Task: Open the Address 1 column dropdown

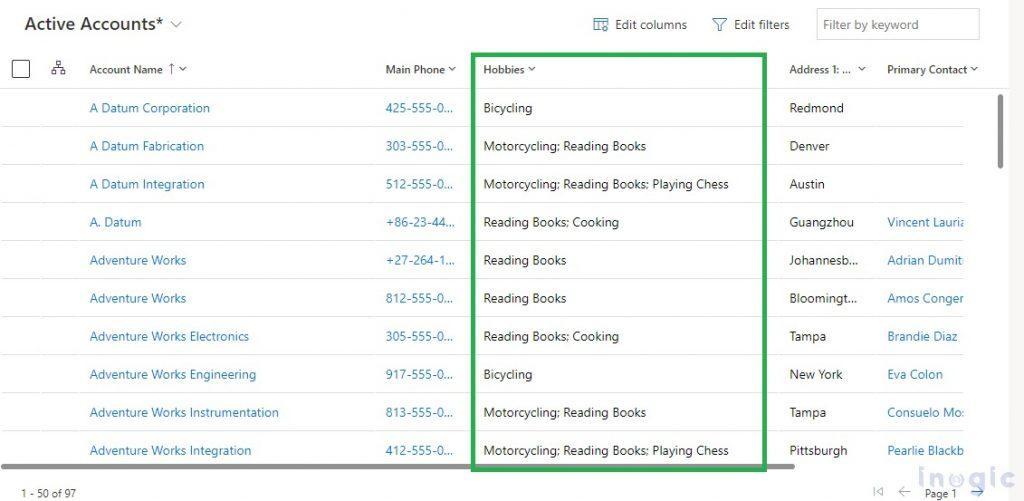Action: (862, 69)
